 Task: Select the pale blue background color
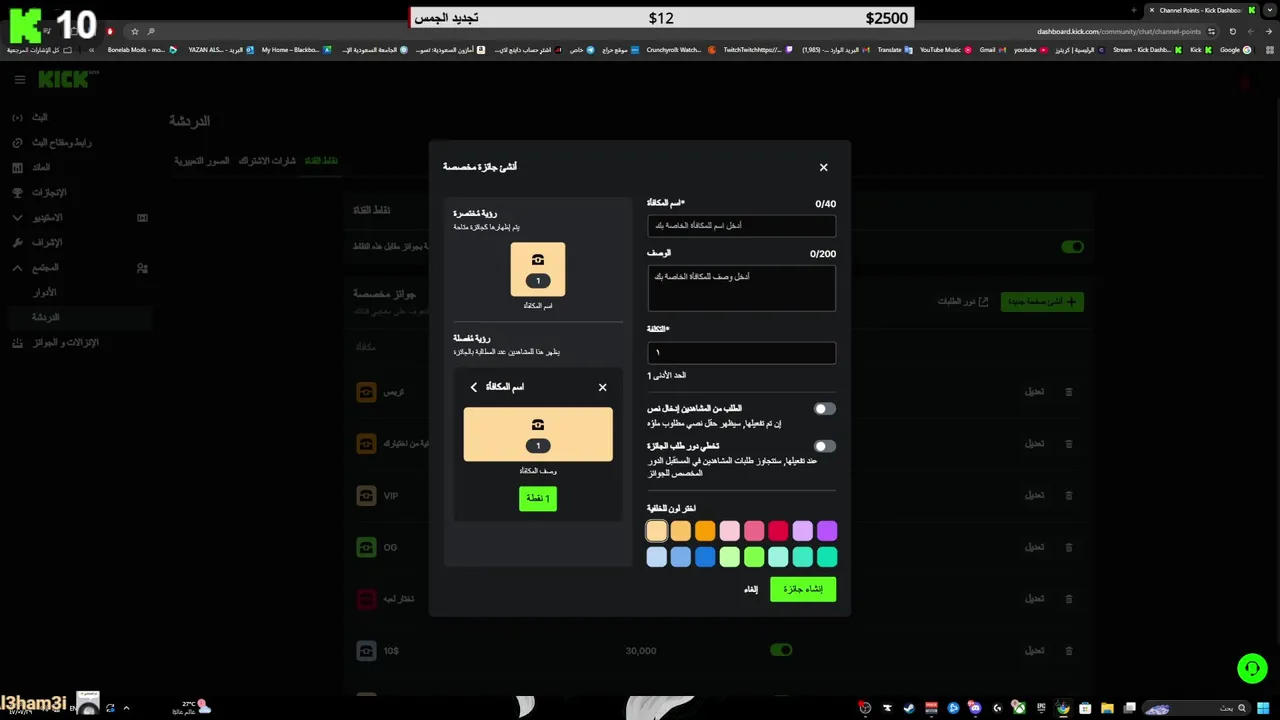(656, 557)
